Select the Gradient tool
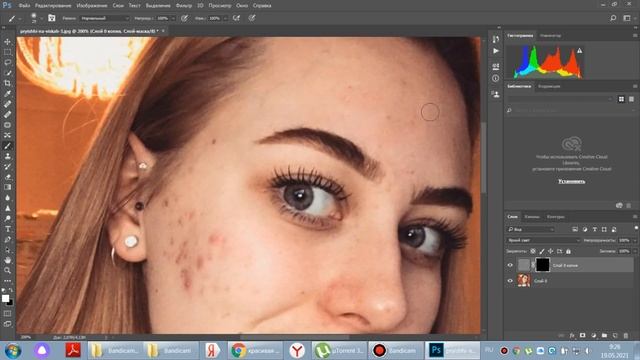Screen dimensions: 640x360 (x=7, y=187)
